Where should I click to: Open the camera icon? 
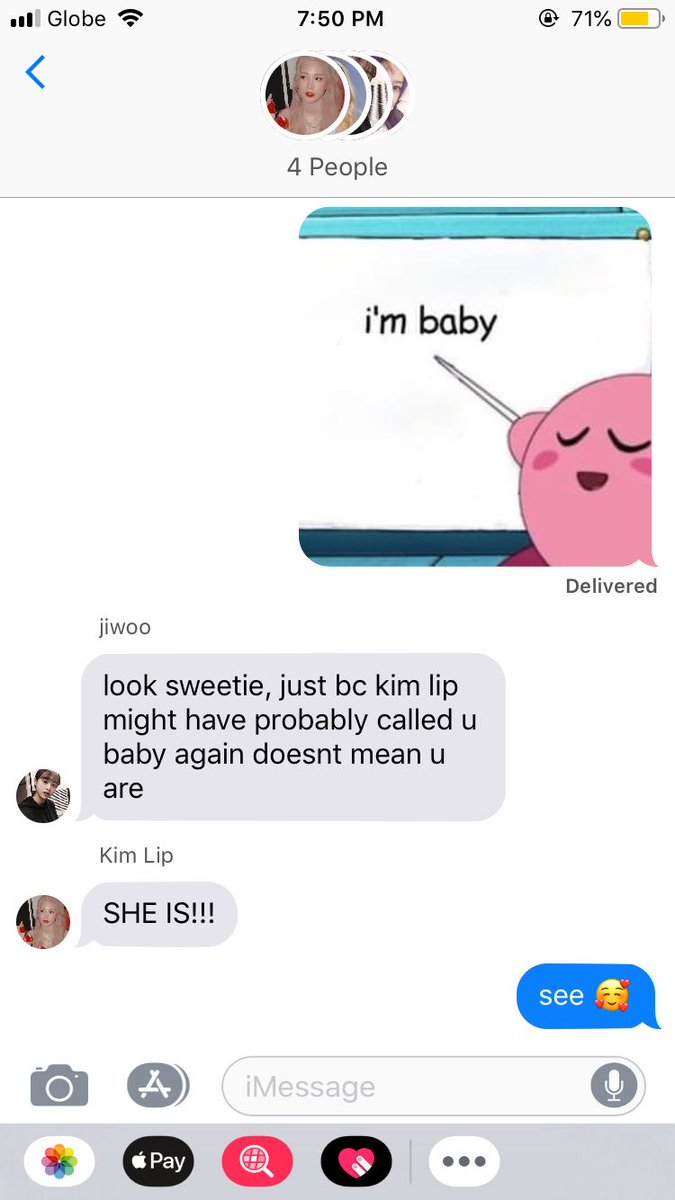[59, 1086]
